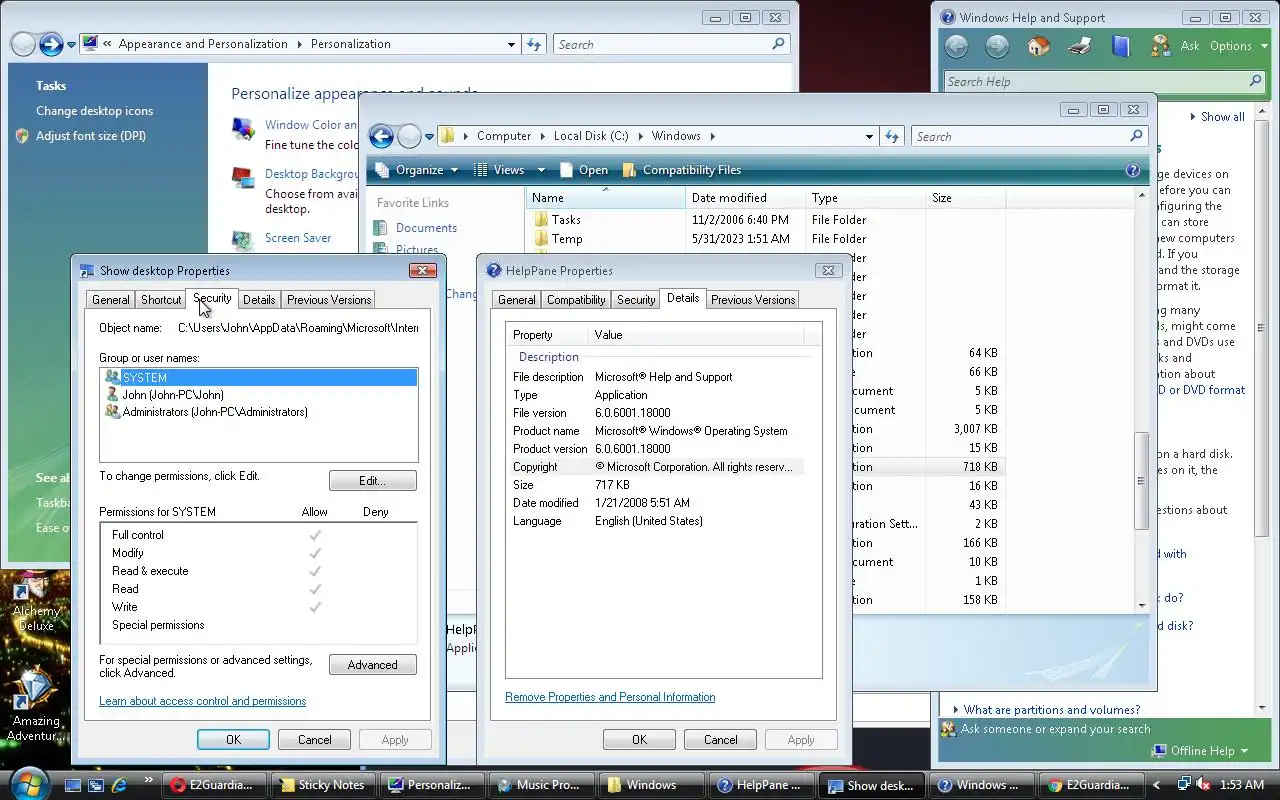The height and width of the screenshot is (800, 1280).
Task: Click the Explorer Search box
Action: pyautogui.click(x=1028, y=136)
